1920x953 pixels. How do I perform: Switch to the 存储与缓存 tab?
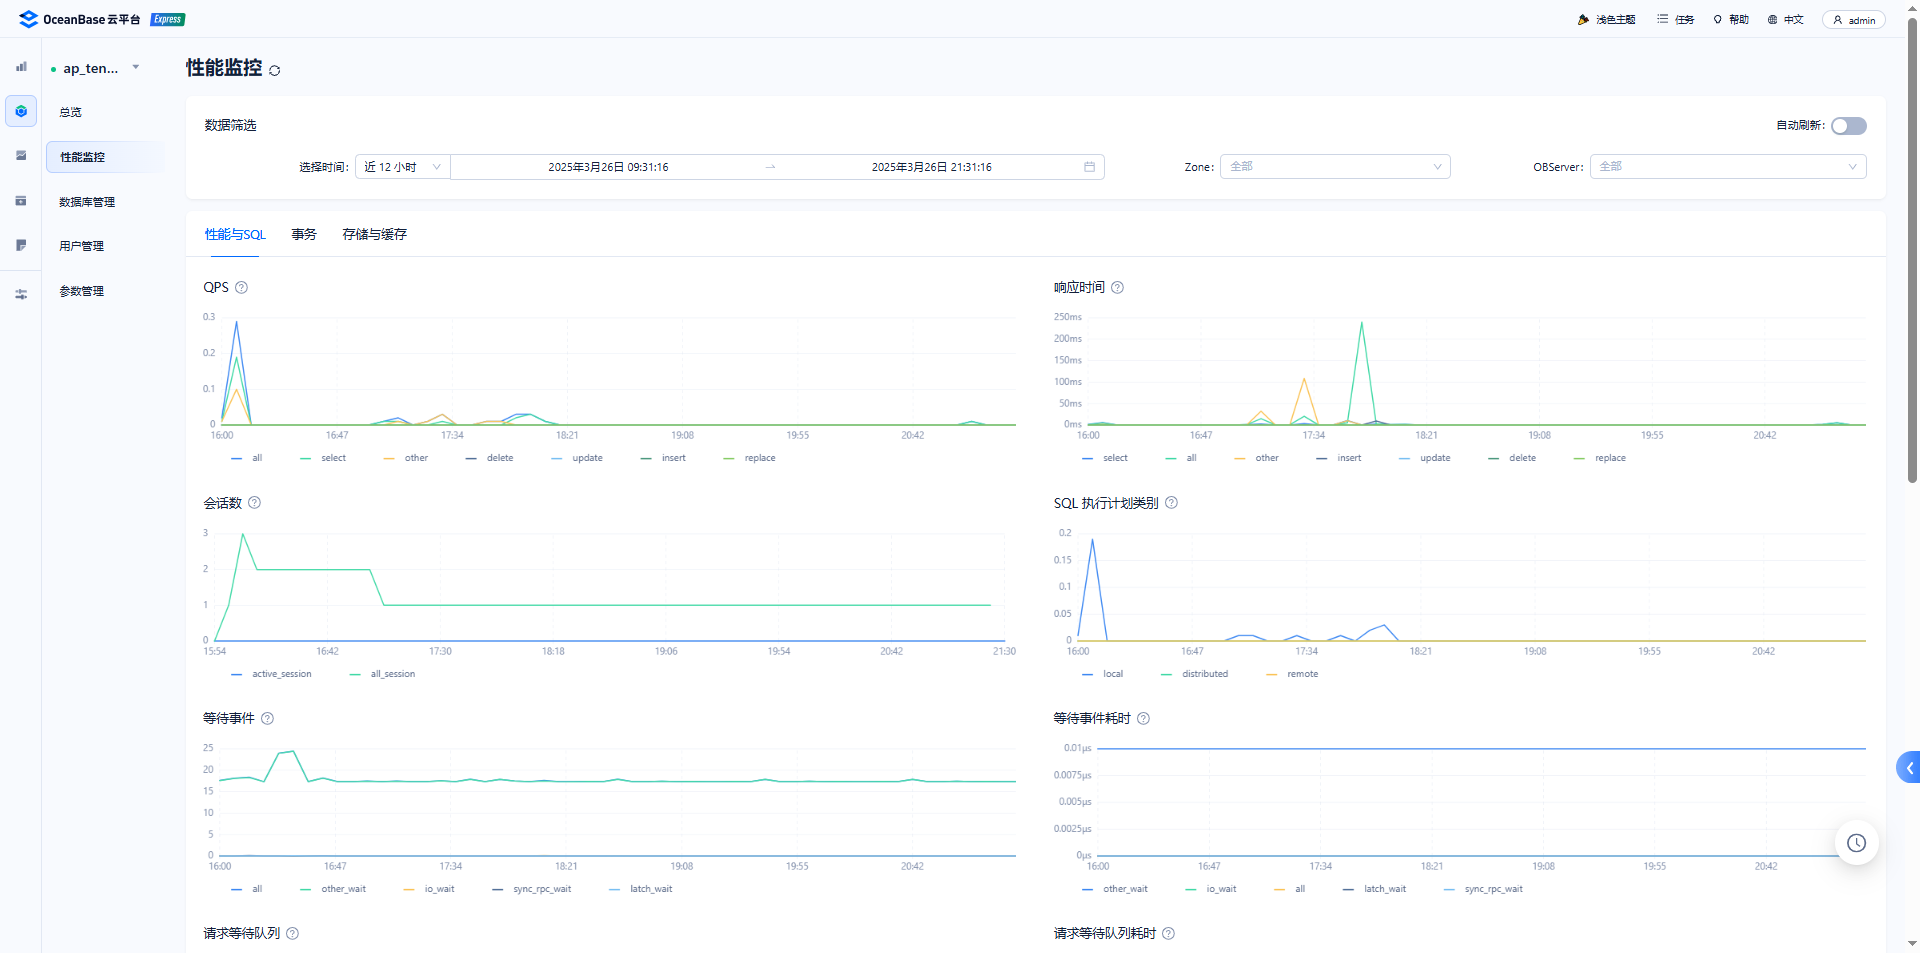click(374, 235)
